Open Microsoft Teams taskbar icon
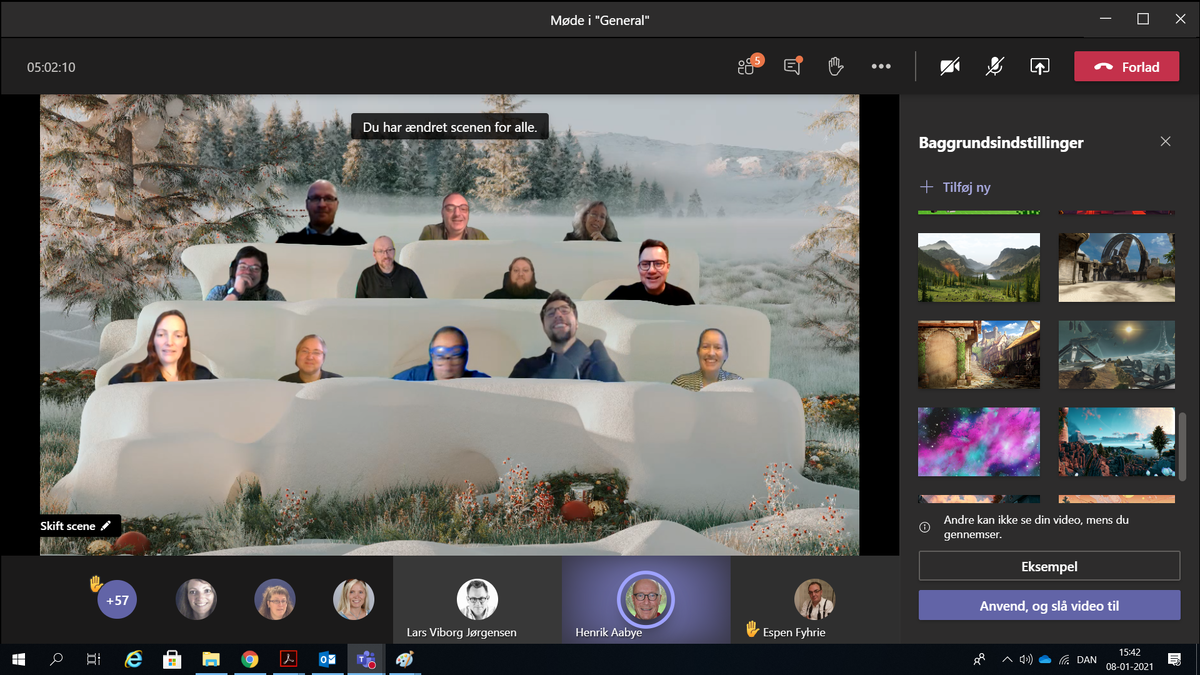1200x675 pixels. click(366, 659)
